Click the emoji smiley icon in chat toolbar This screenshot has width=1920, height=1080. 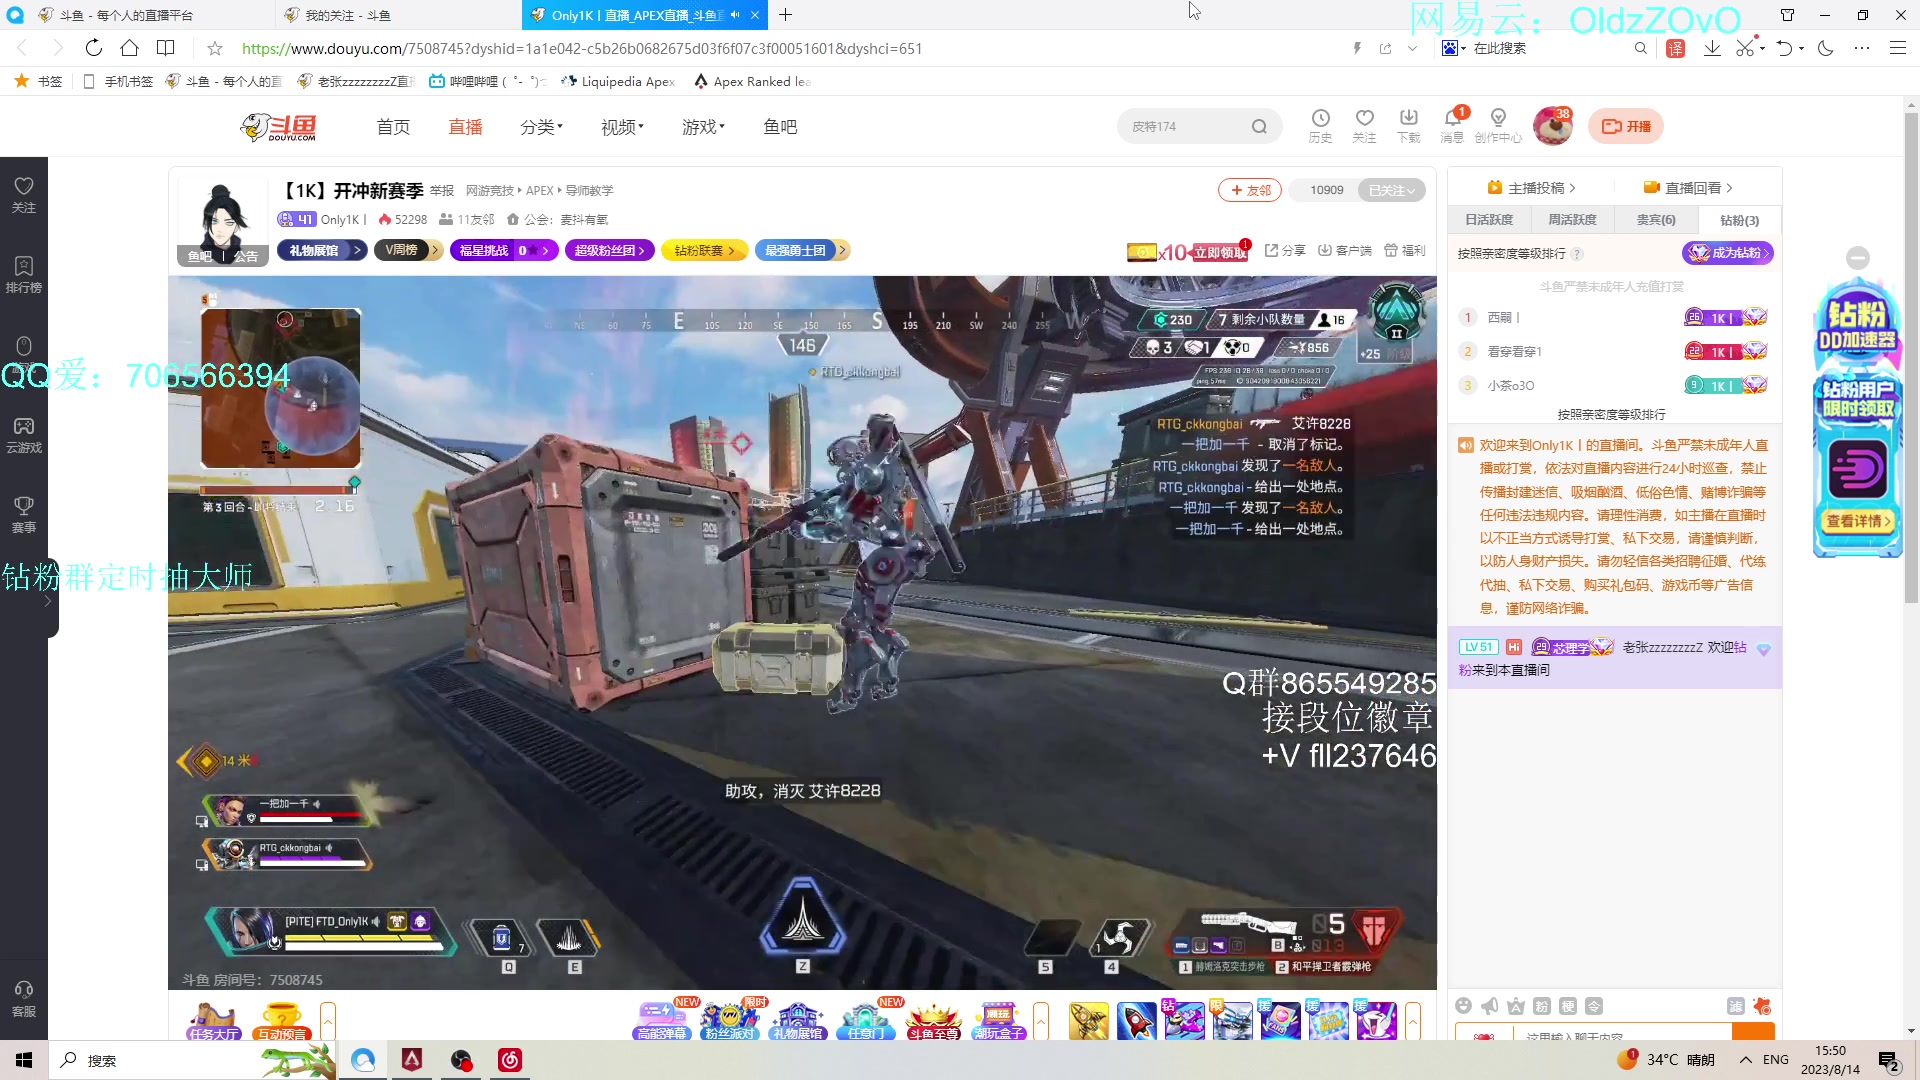coord(1464,1006)
